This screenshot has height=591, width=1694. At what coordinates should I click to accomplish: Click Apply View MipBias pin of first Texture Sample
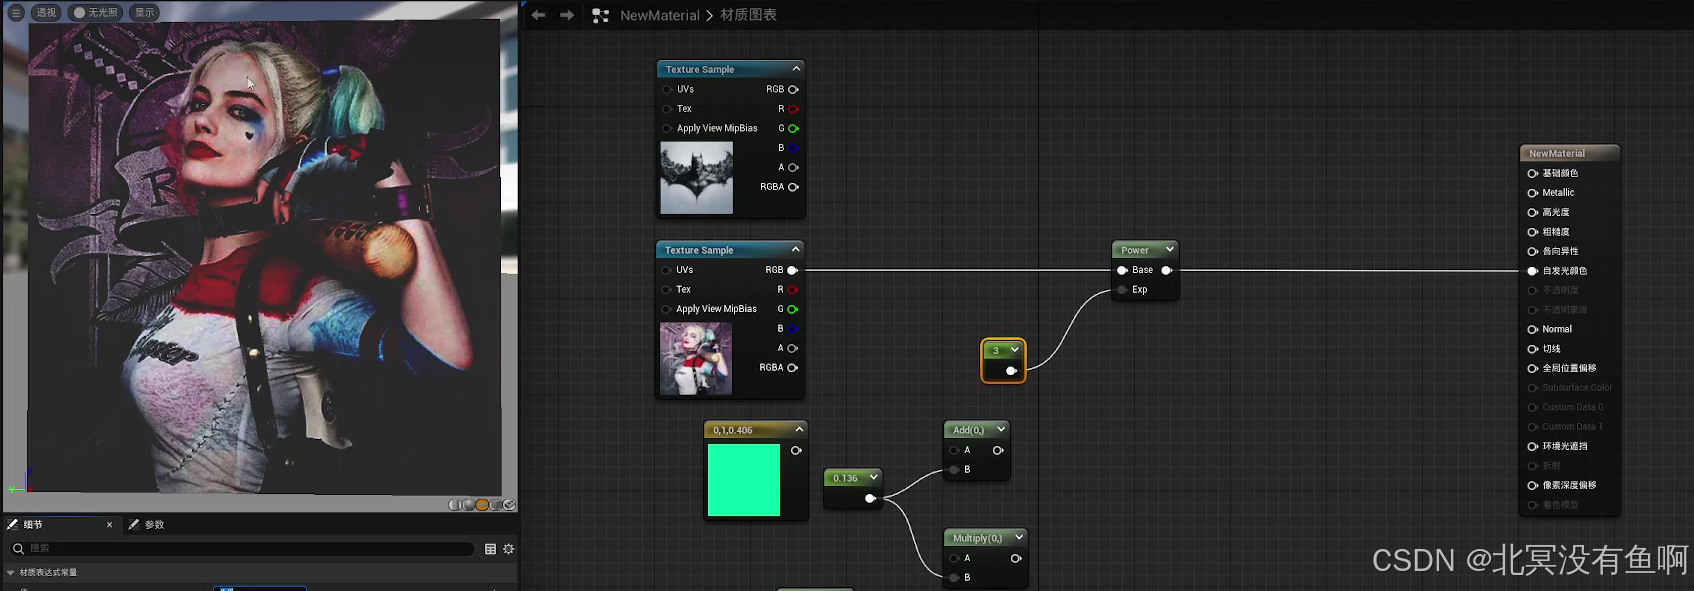(667, 128)
